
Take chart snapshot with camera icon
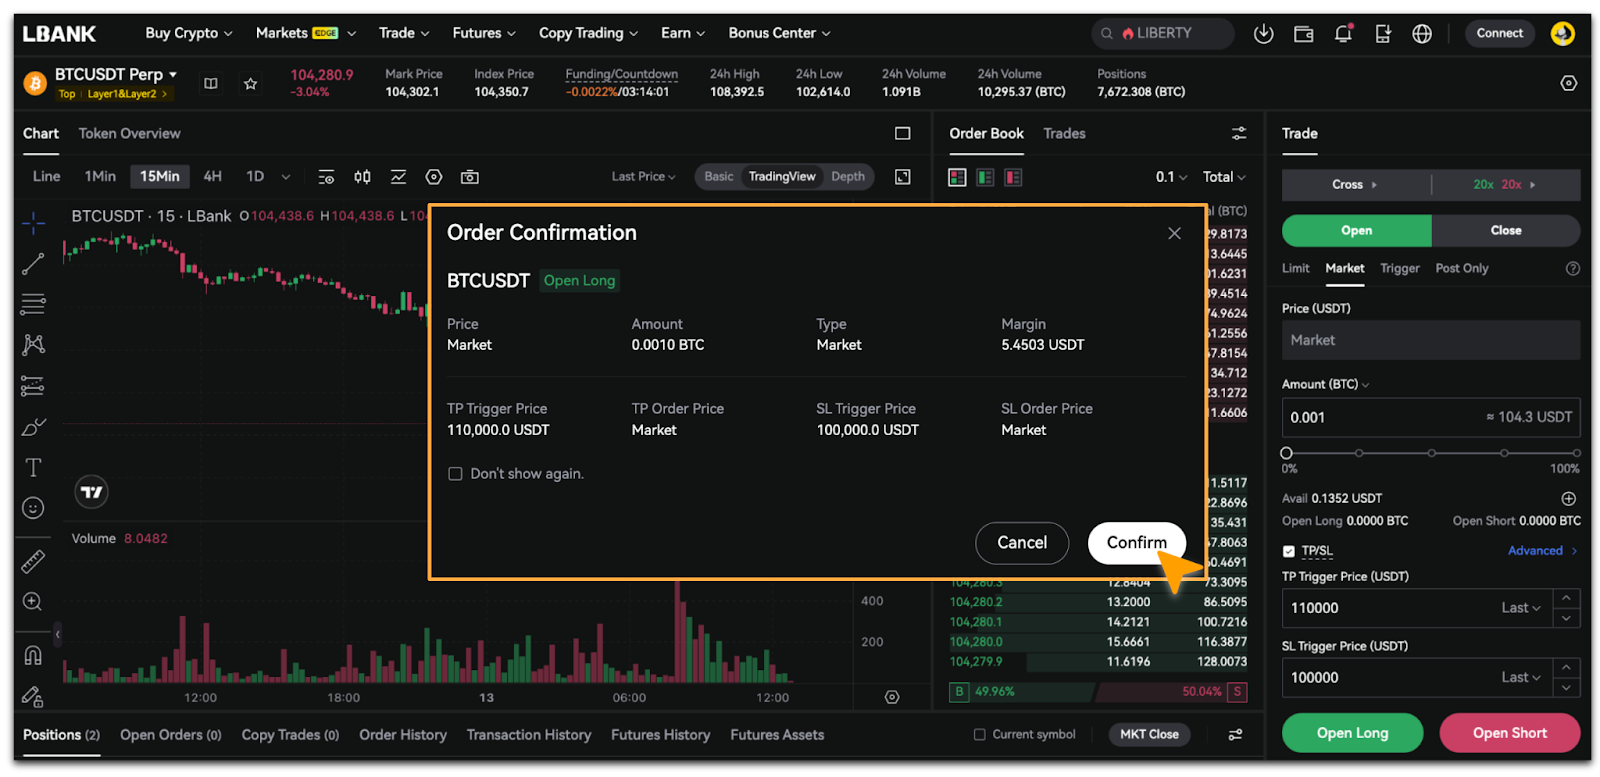(469, 177)
